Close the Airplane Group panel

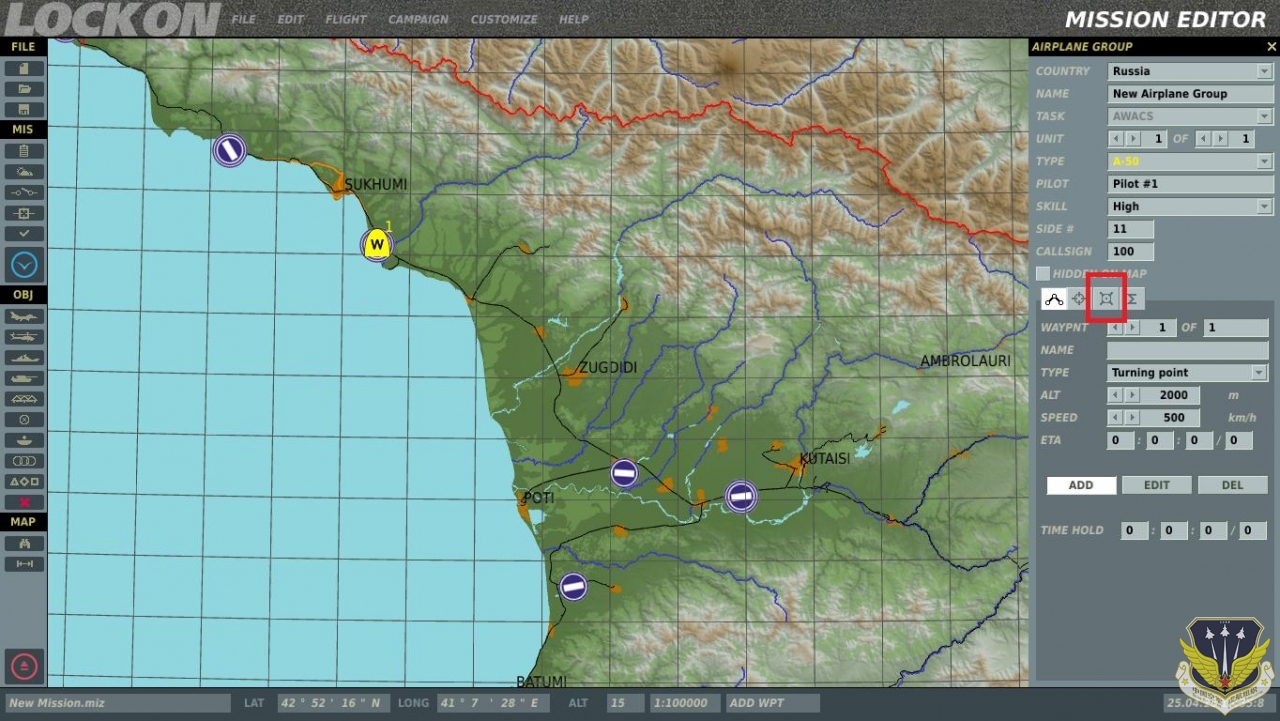tap(1270, 47)
